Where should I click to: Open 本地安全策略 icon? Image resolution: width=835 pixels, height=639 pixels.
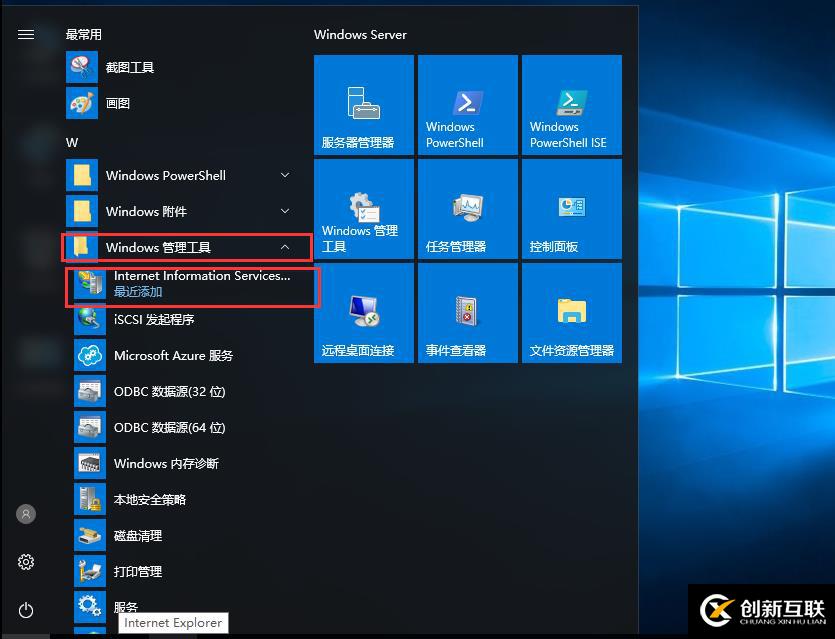point(90,499)
